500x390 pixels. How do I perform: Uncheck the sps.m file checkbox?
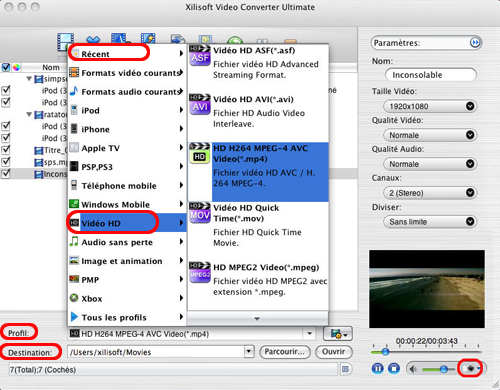[6, 162]
